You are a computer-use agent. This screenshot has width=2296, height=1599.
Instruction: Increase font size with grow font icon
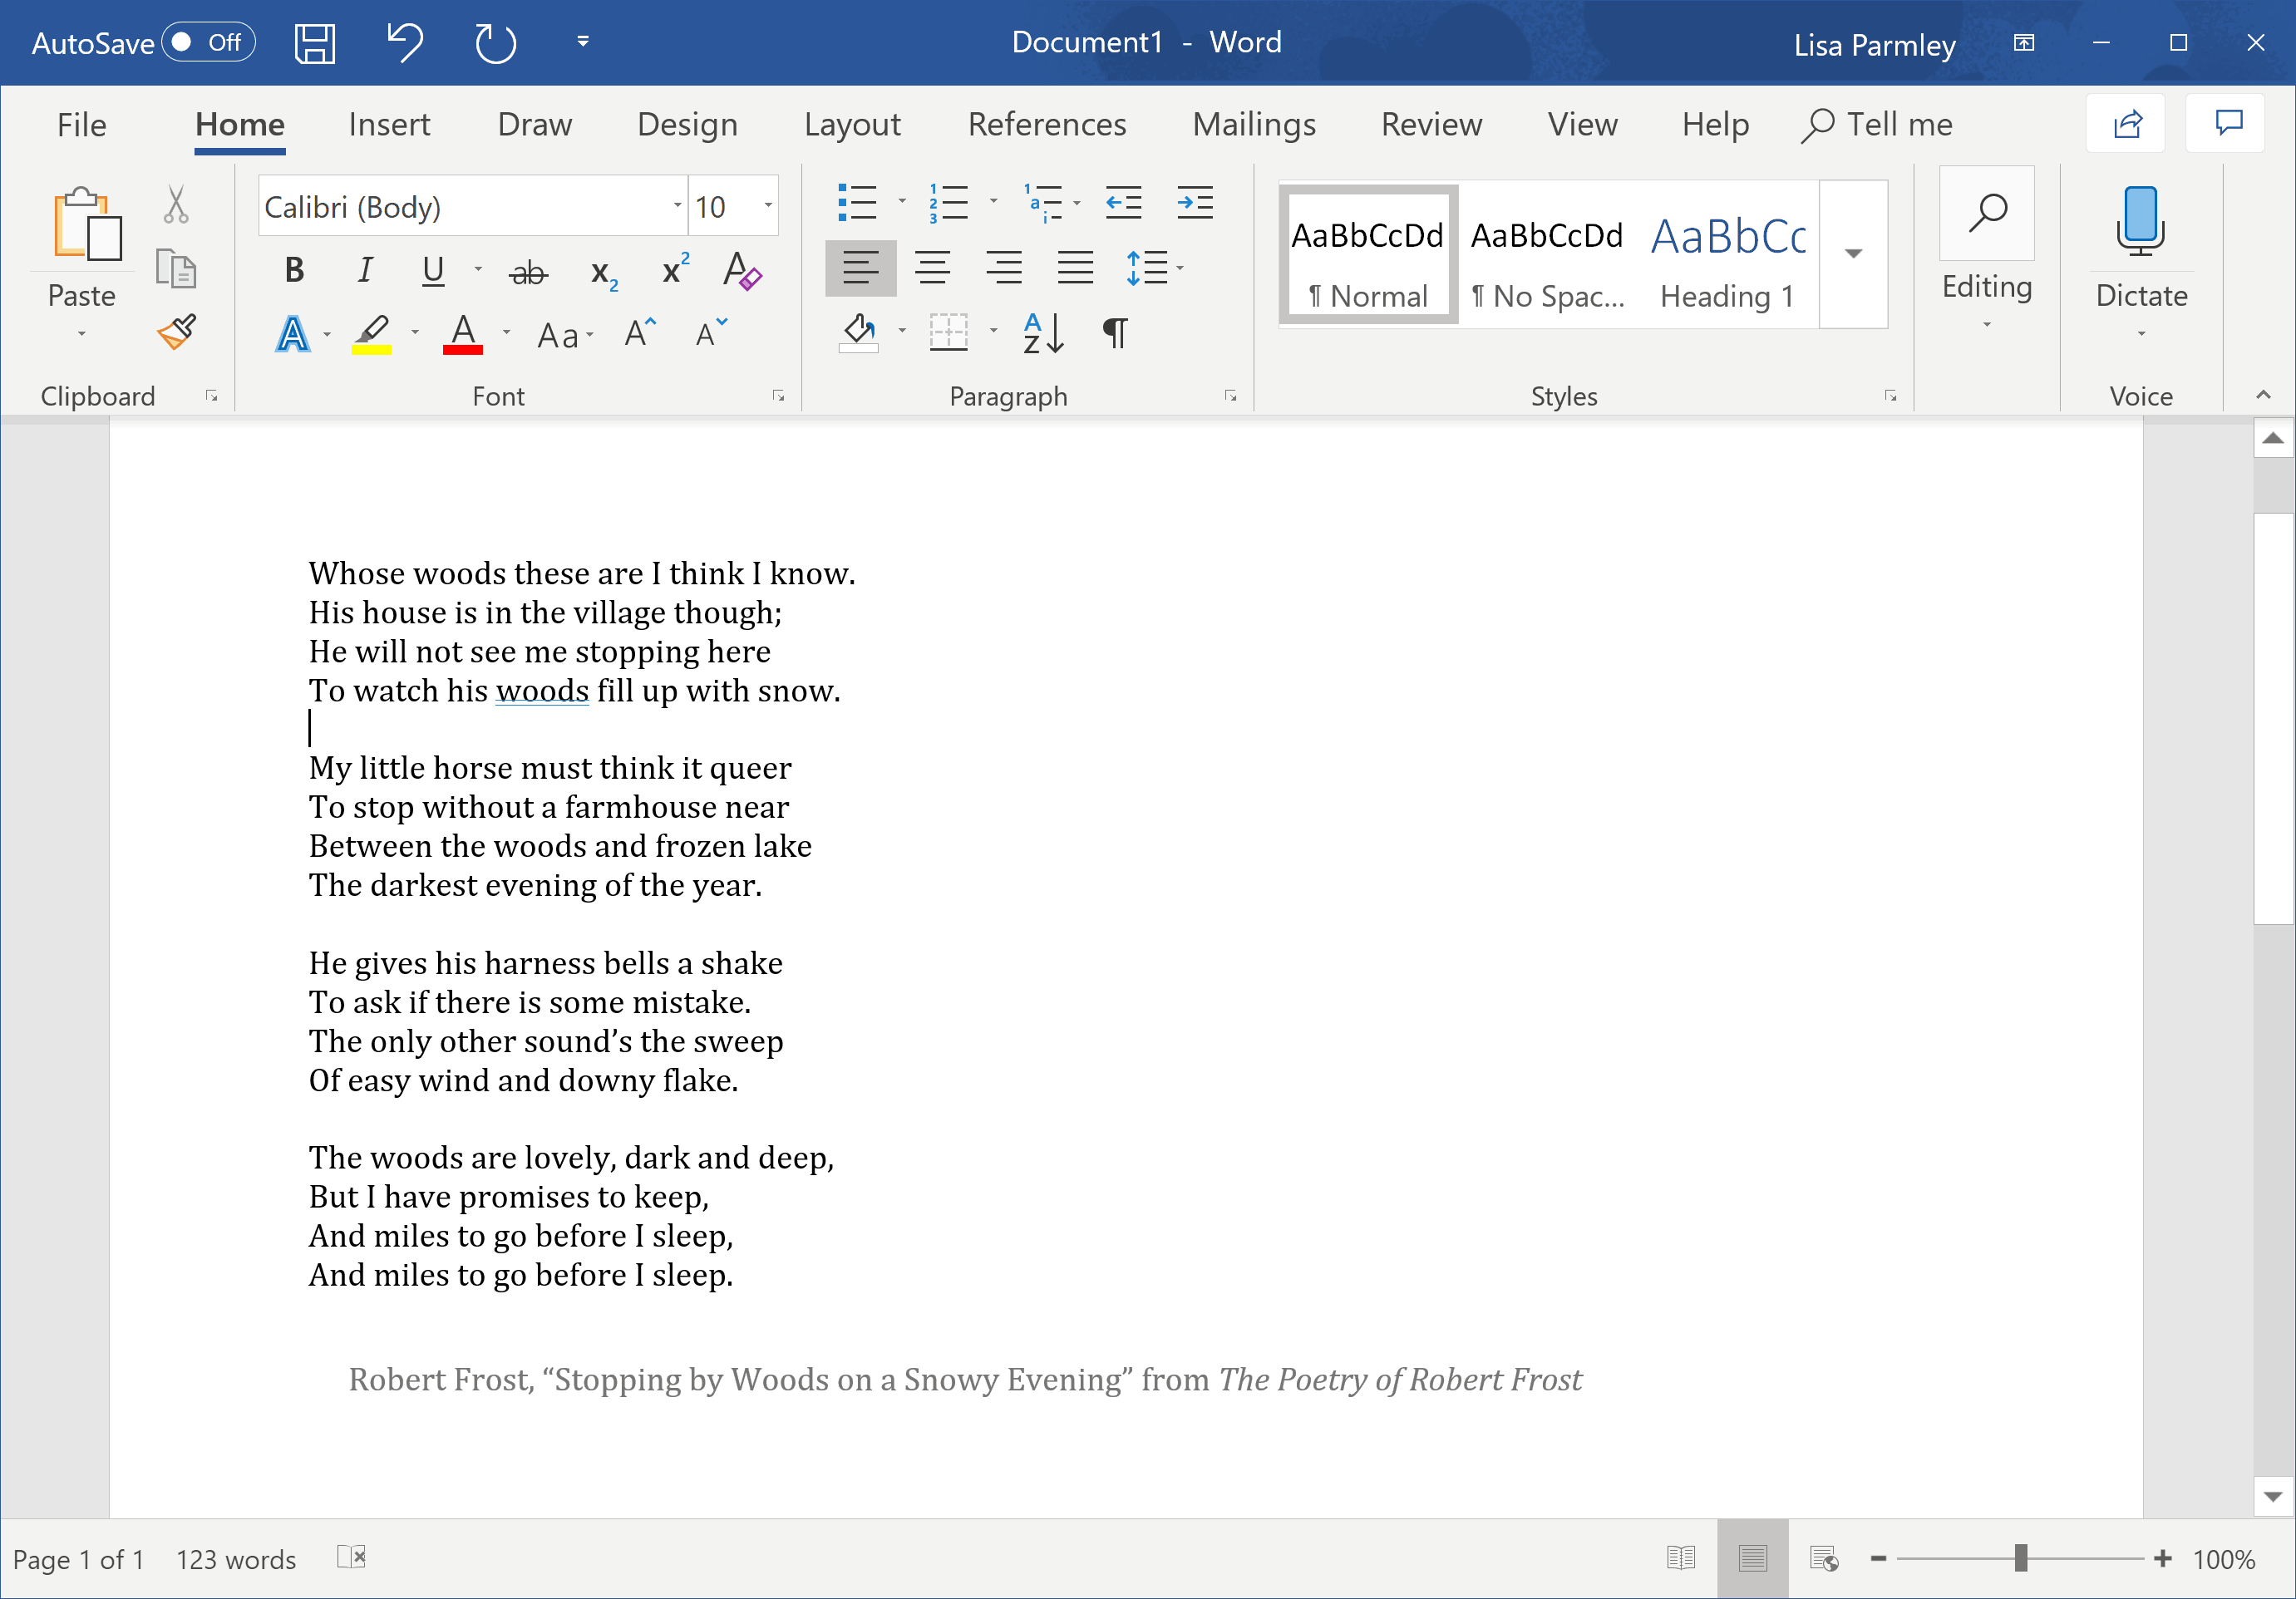(x=640, y=333)
